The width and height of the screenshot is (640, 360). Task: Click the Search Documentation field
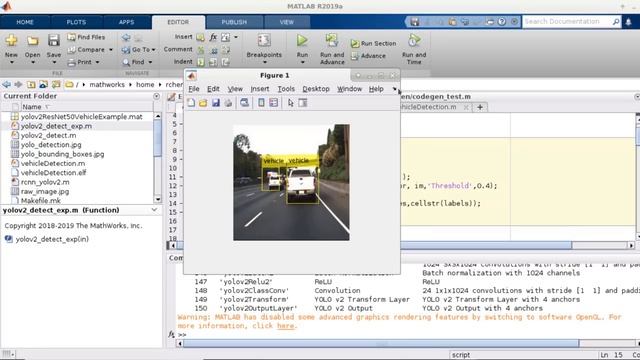(x=571, y=22)
